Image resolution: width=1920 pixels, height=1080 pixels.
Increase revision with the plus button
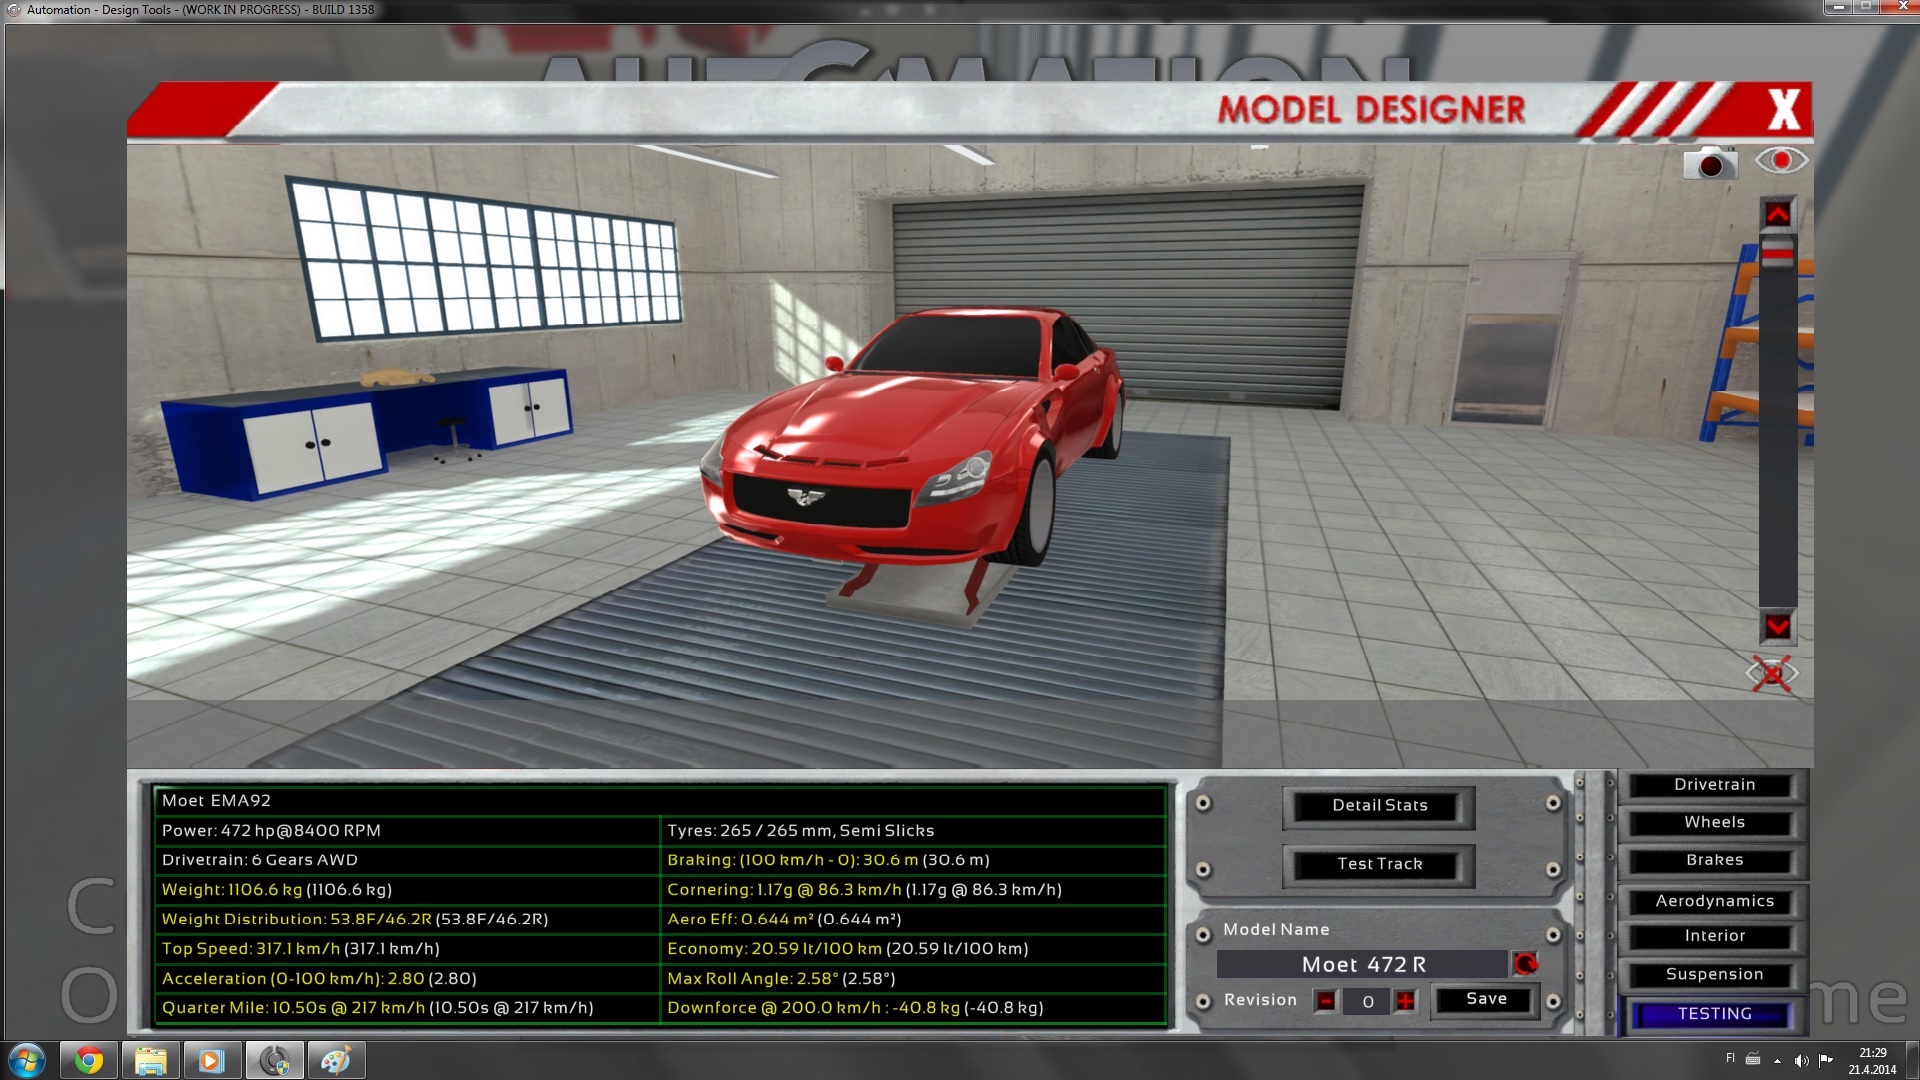[1406, 1000]
